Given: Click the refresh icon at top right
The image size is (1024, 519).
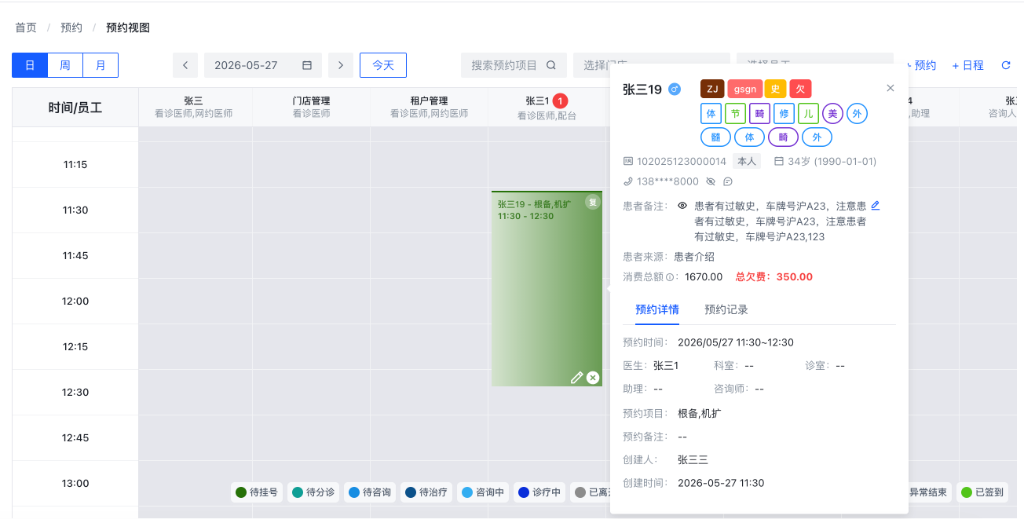Looking at the screenshot, I should [x=1006, y=65].
